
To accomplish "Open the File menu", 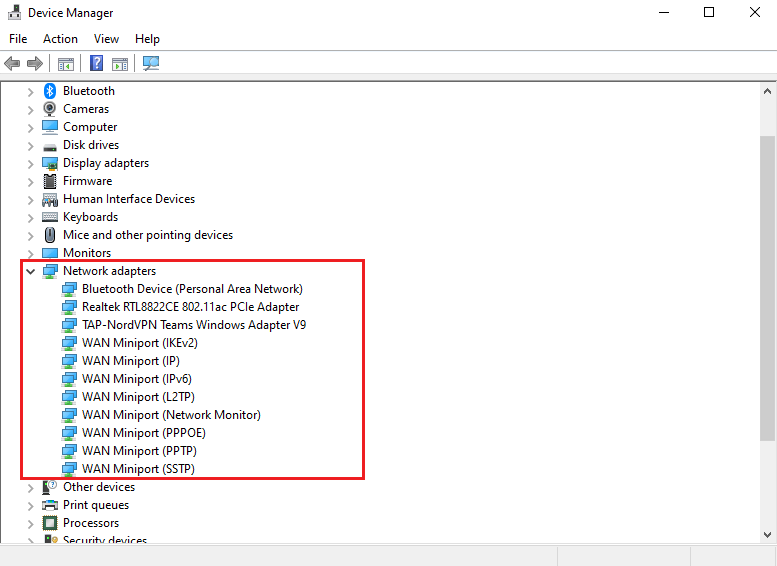I will pyautogui.click(x=18, y=39).
